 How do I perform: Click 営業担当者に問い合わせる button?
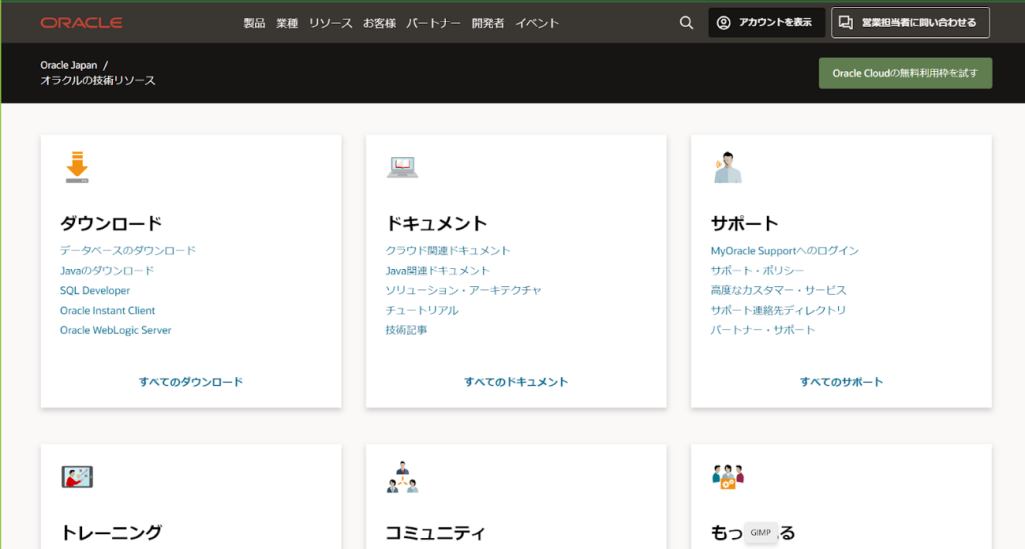(x=910, y=23)
